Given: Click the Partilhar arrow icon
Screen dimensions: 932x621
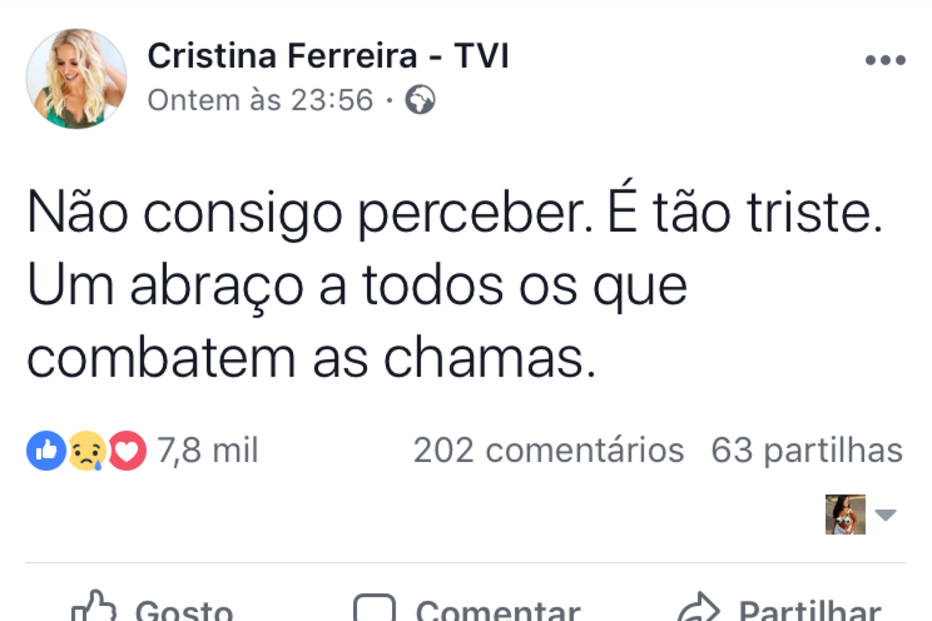Looking at the screenshot, I should pos(698,605).
